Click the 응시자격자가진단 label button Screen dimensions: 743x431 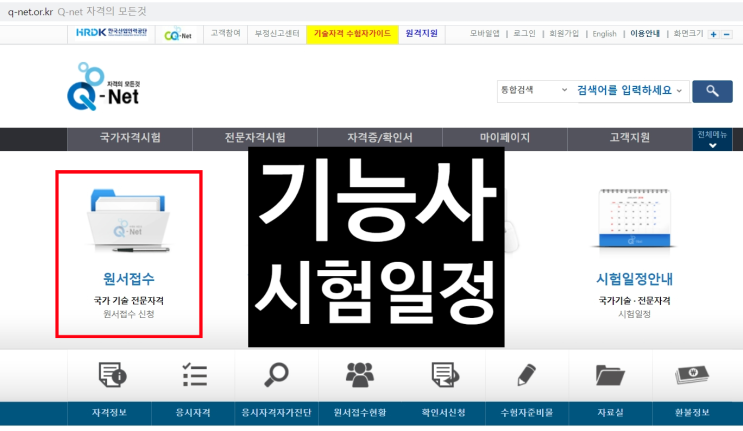tap(276, 413)
